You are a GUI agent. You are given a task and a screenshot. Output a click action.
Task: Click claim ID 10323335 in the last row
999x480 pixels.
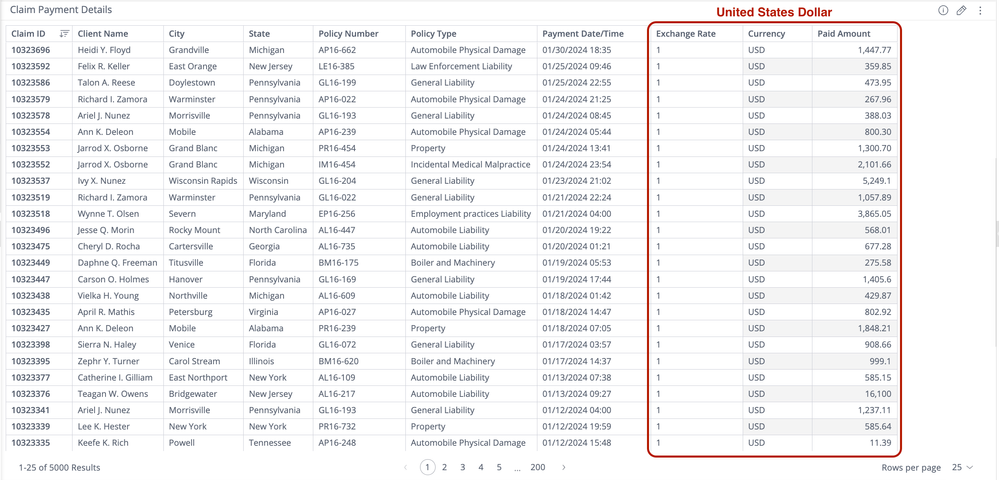click(31, 443)
